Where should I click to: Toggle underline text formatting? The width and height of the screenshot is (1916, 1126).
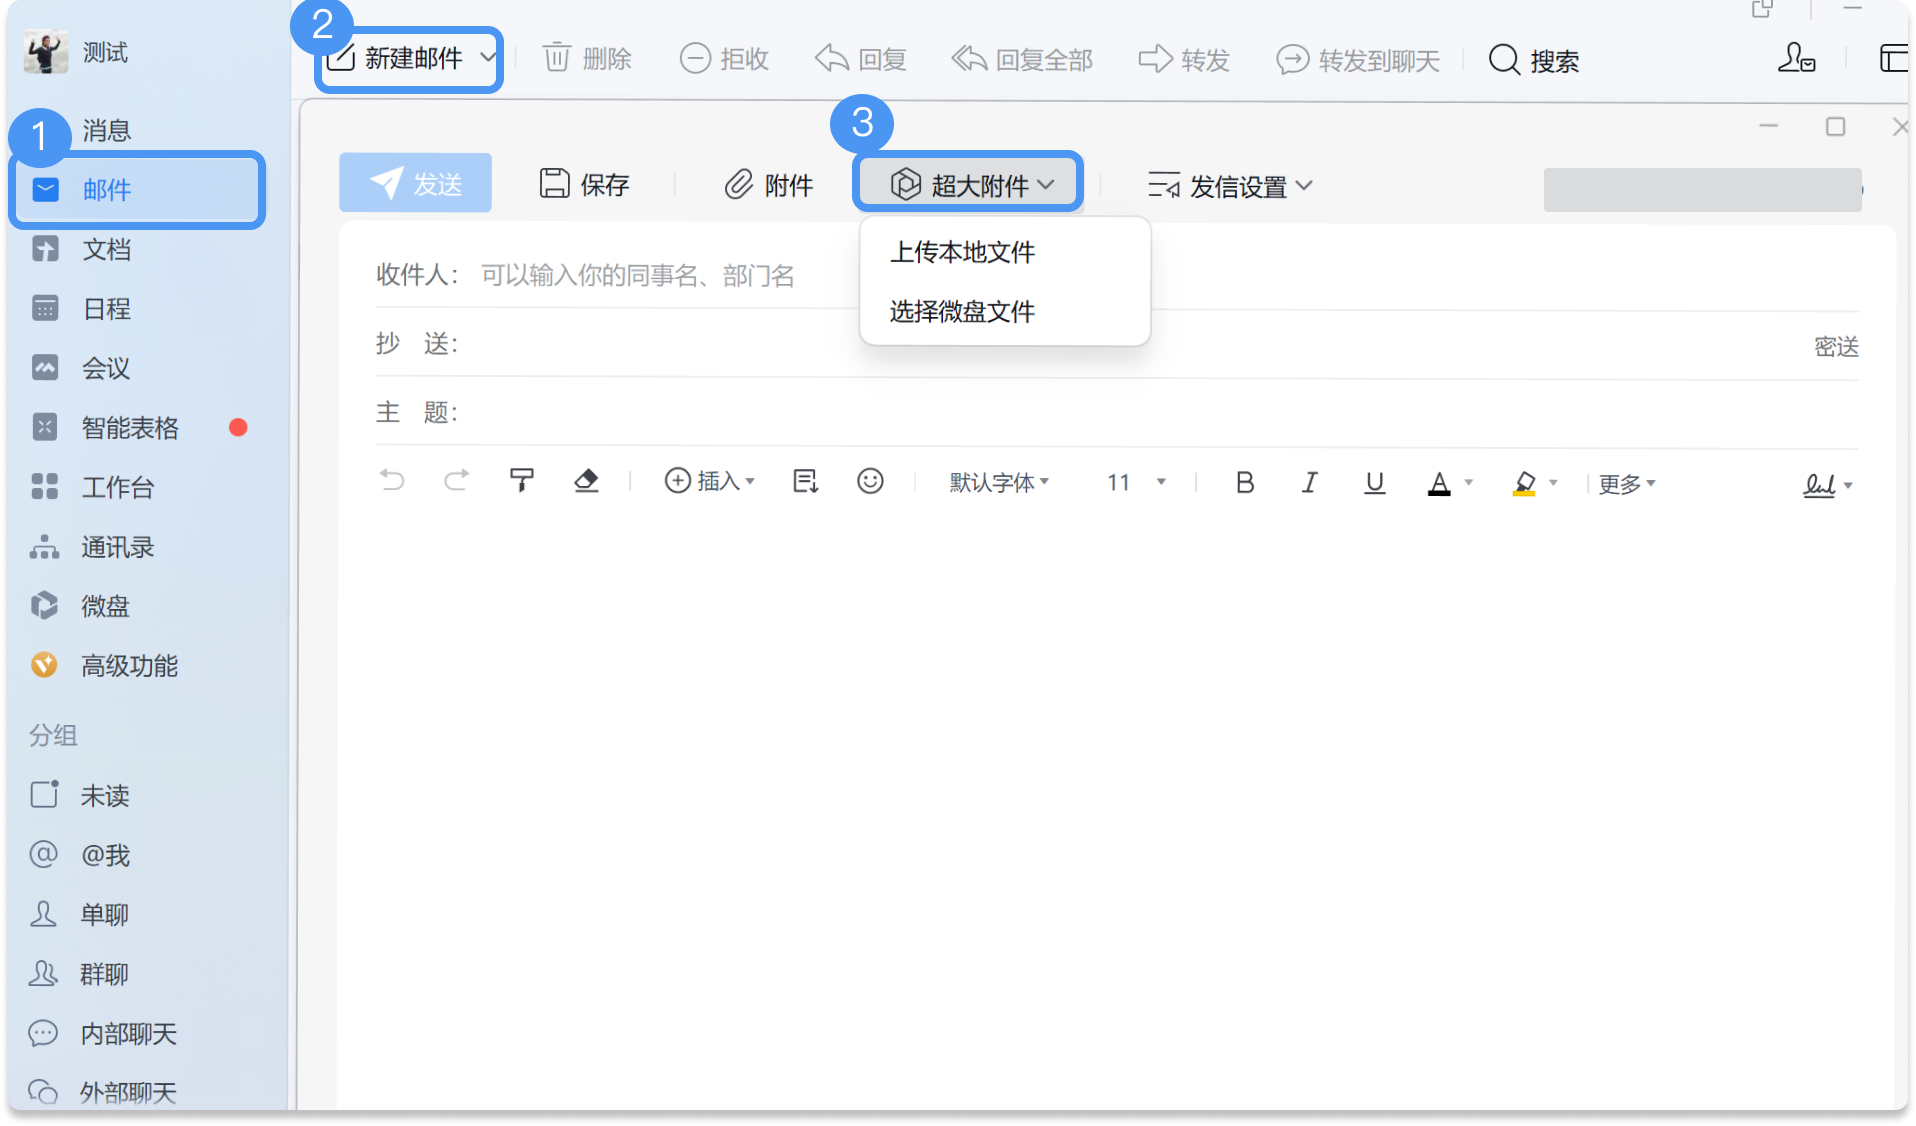tap(1374, 483)
